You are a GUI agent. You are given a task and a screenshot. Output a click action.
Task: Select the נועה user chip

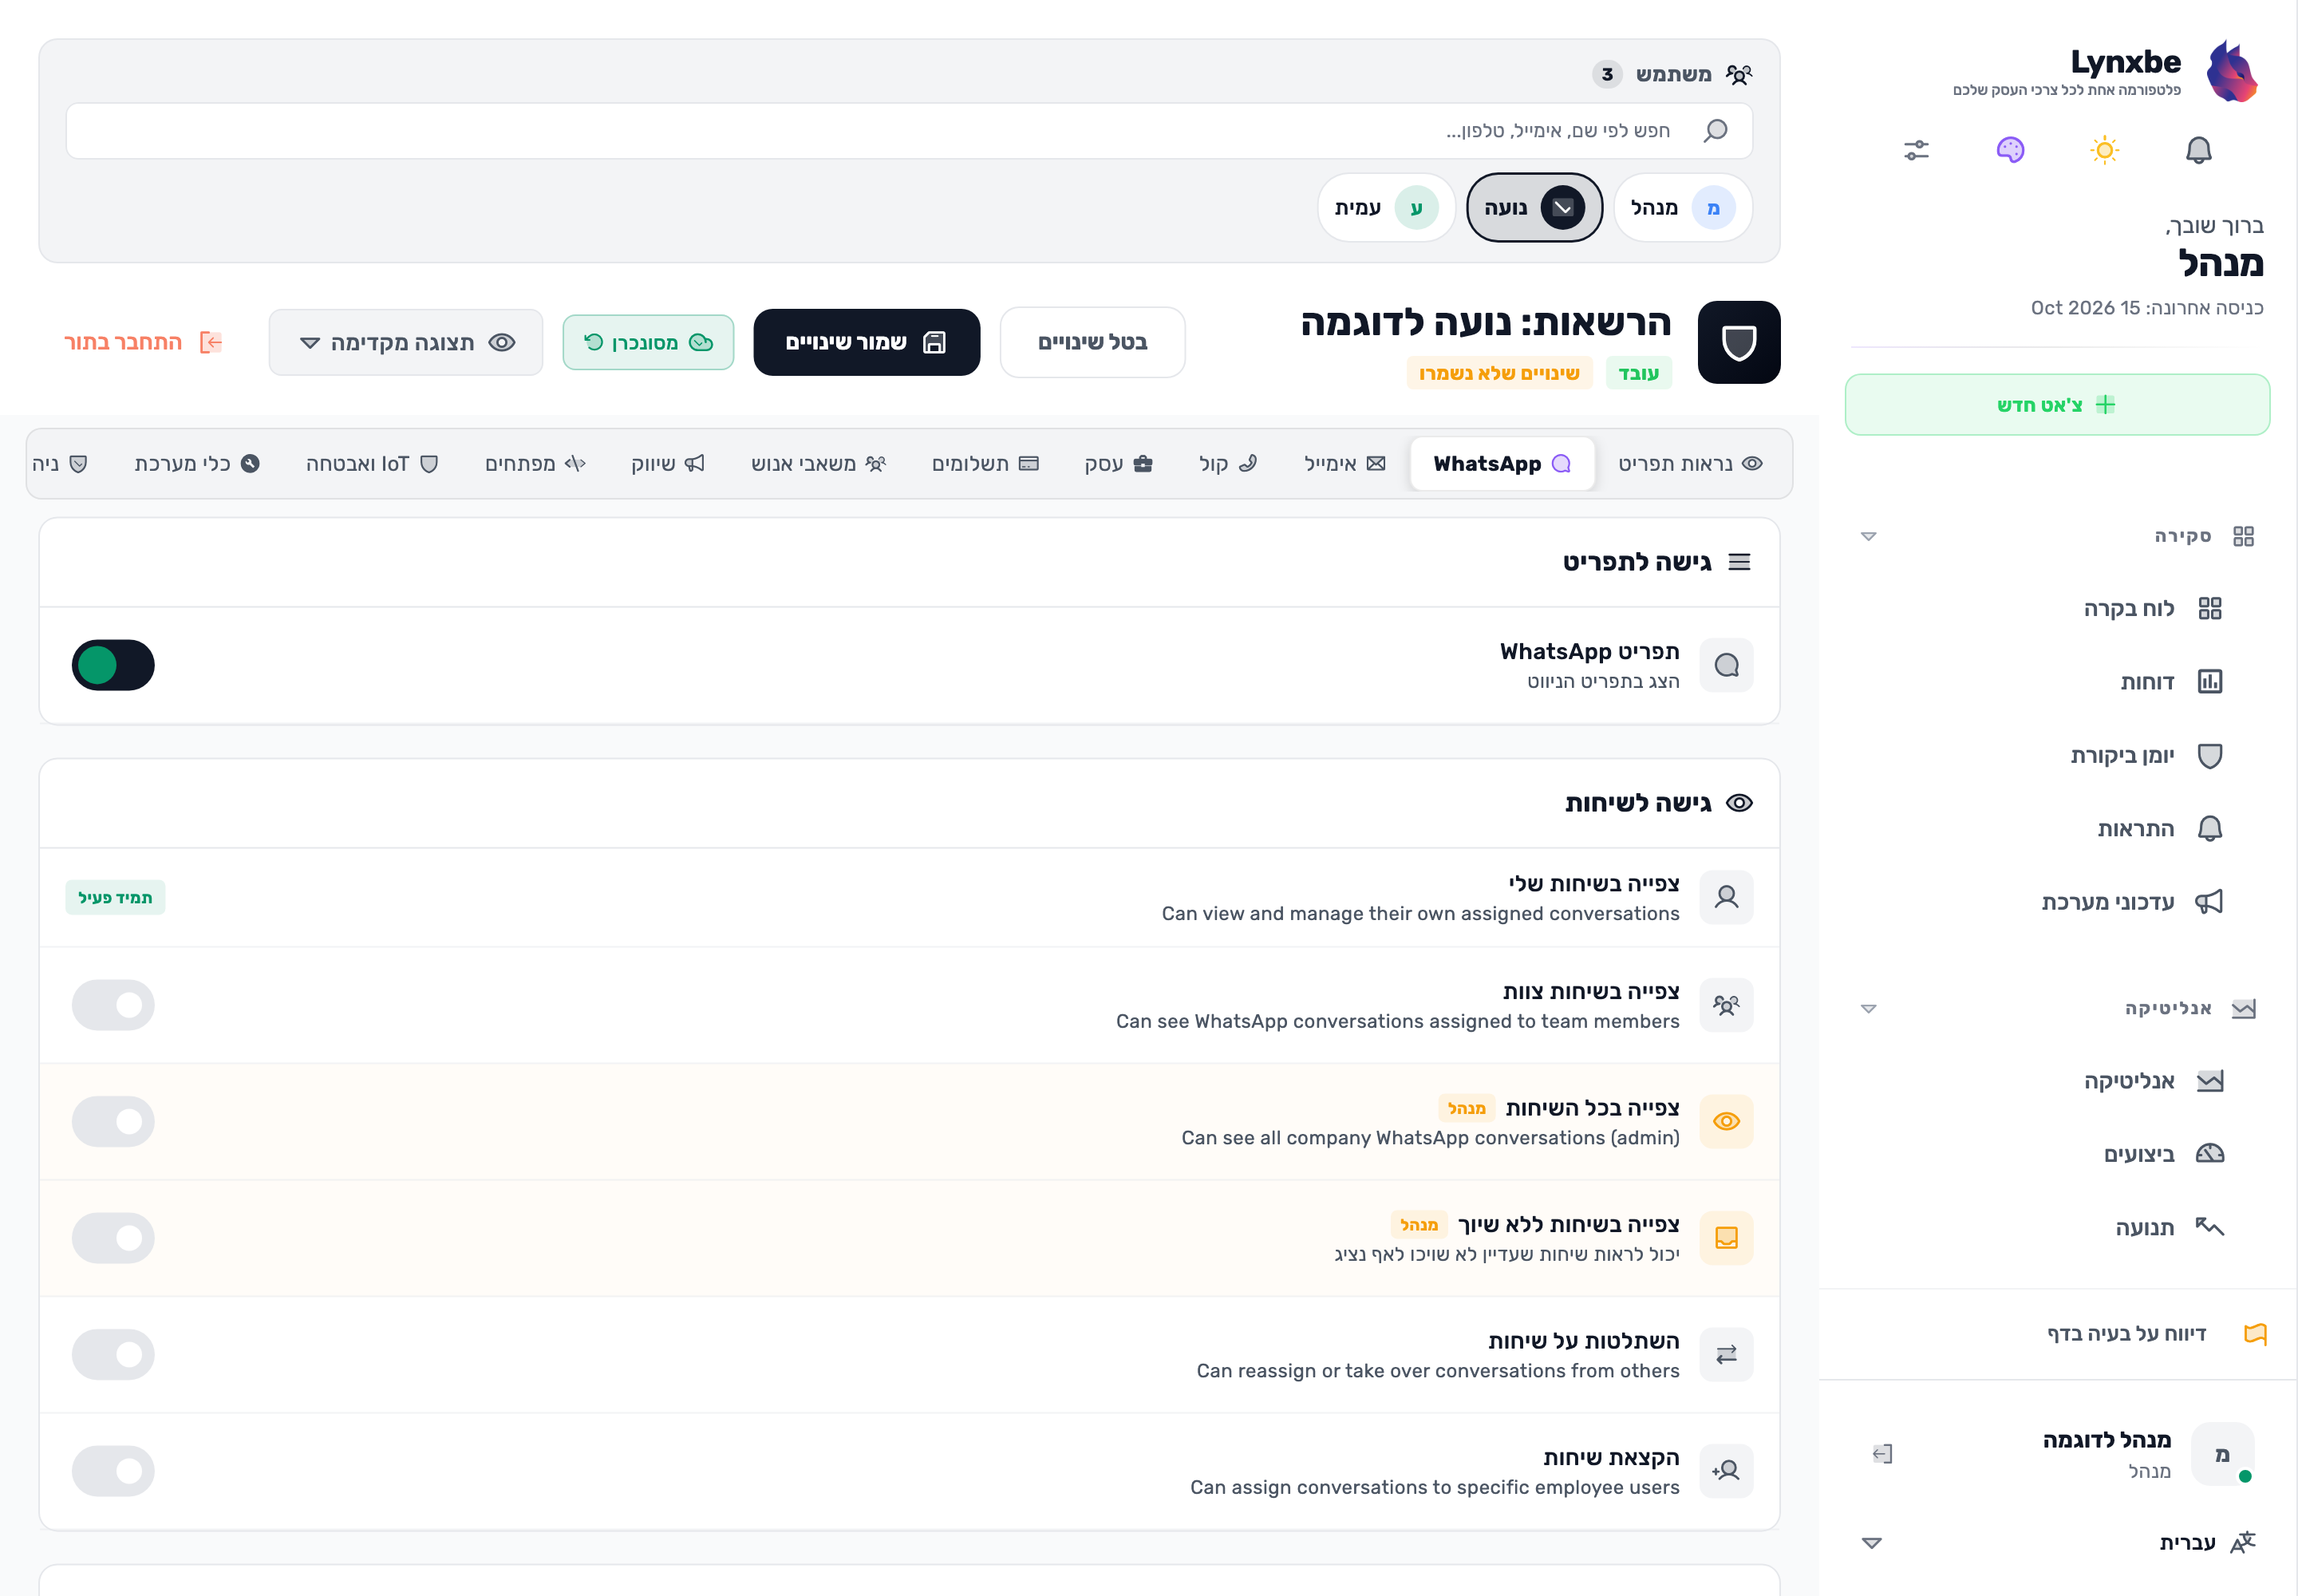[1534, 208]
